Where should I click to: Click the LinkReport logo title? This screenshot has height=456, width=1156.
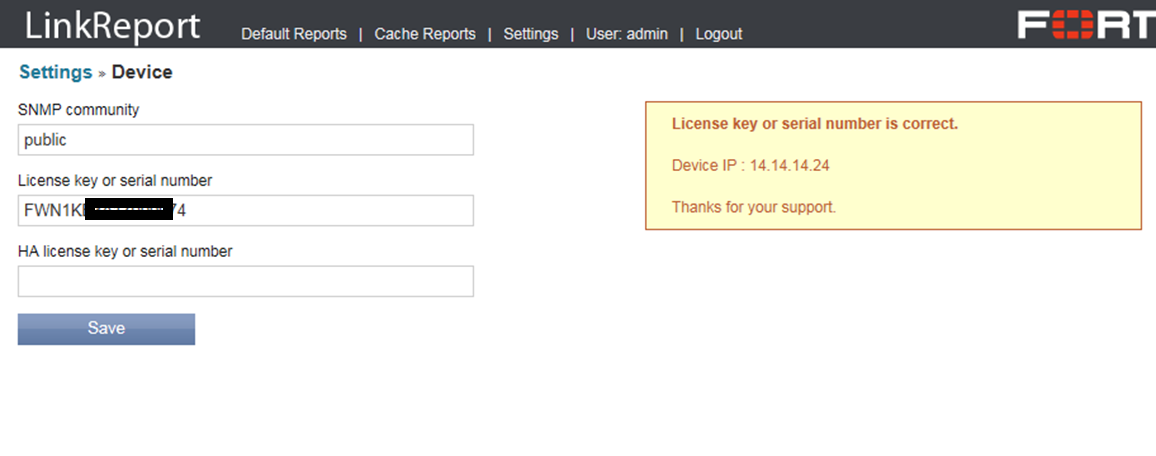tap(112, 26)
